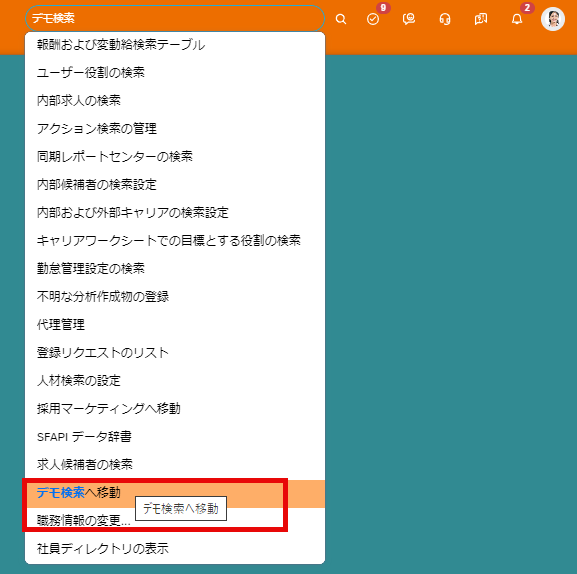The image size is (577, 574).
Task: Click the headset support icon
Action: click(445, 19)
